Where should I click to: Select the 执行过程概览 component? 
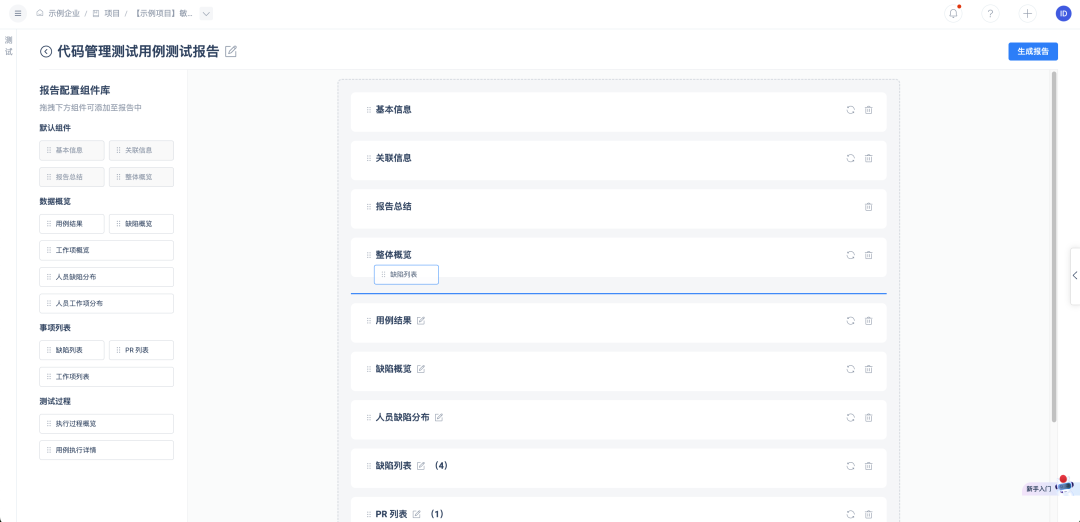coord(106,423)
